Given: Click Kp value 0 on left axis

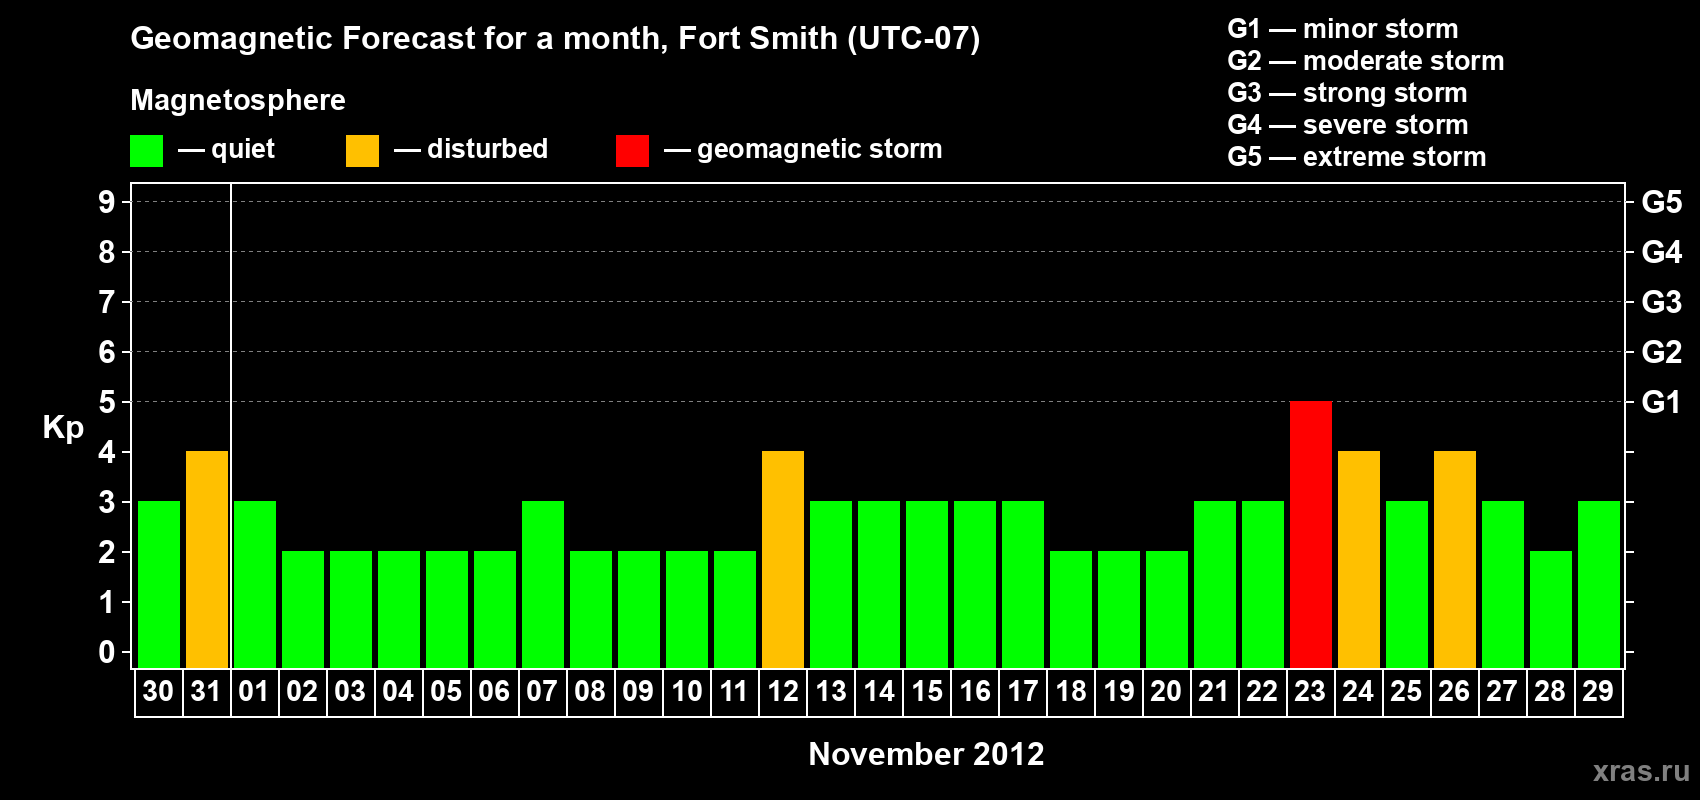Looking at the screenshot, I should (107, 652).
